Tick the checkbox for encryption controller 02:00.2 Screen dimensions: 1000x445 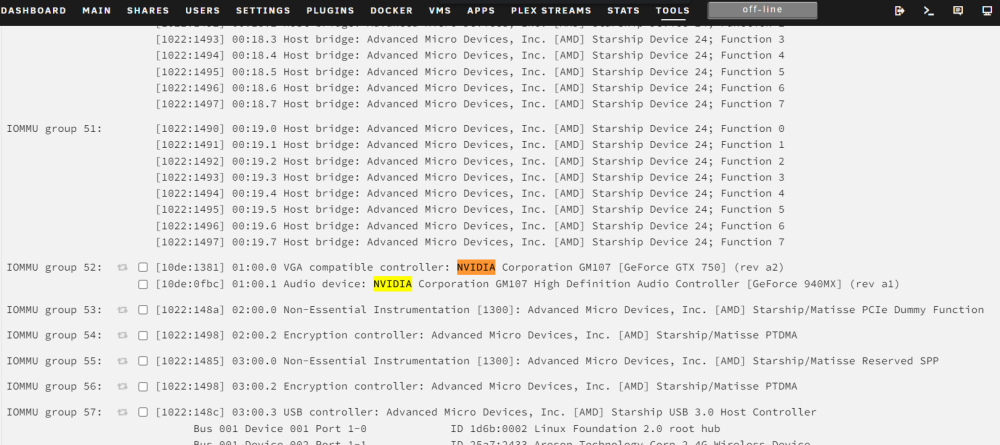[x=143, y=335]
